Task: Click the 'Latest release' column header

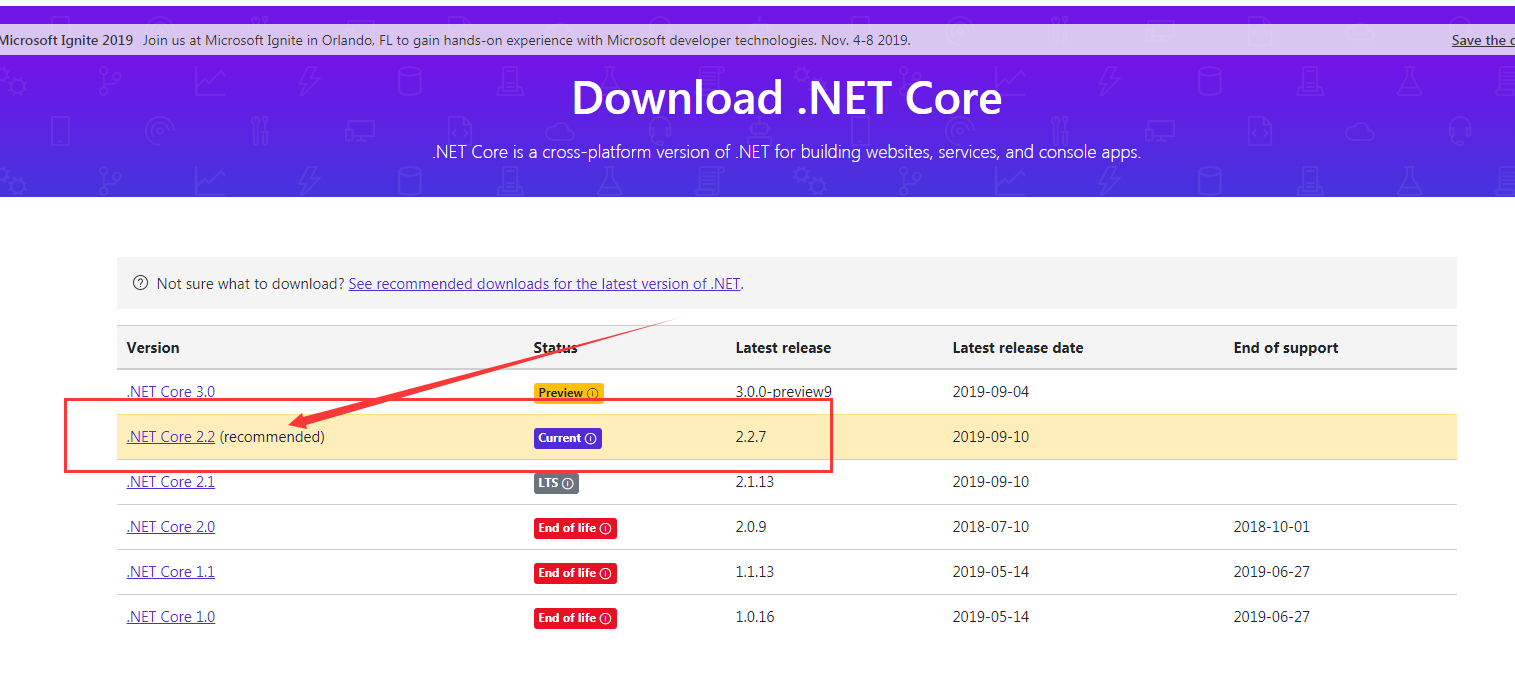Action: 783,348
